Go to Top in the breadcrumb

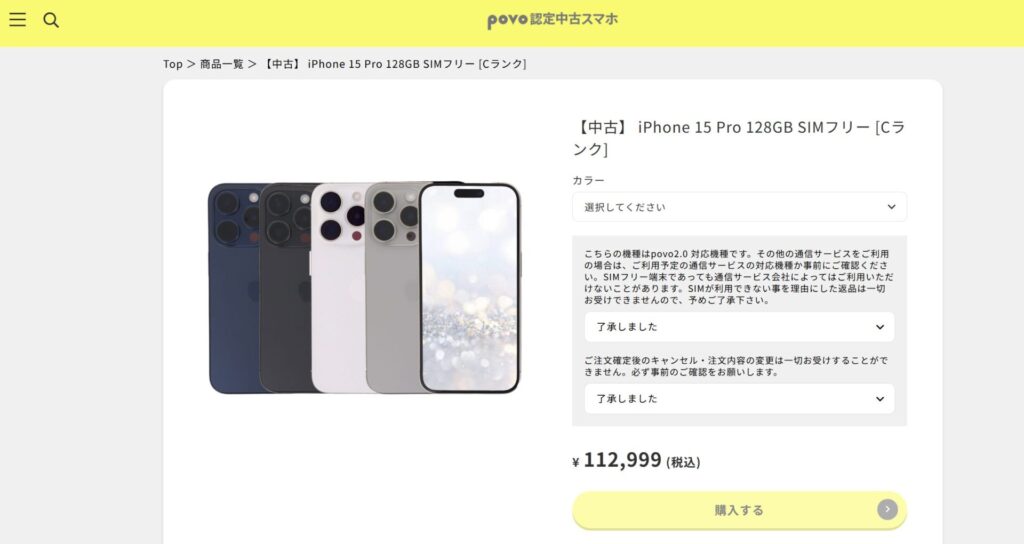pyautogui.click(x=173, y=64)
